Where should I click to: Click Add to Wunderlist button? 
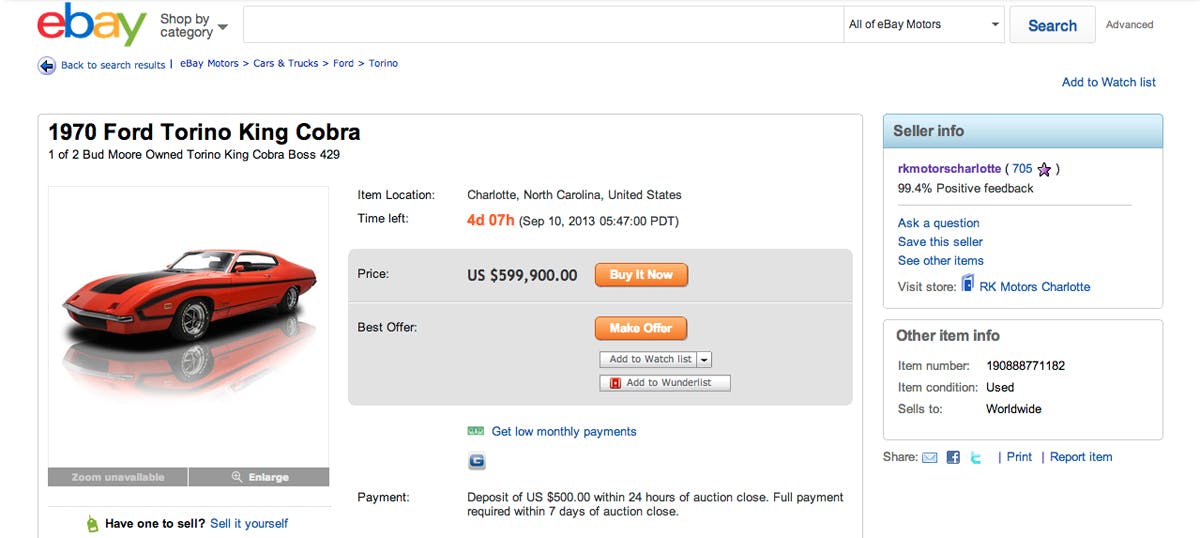point(665,383)
